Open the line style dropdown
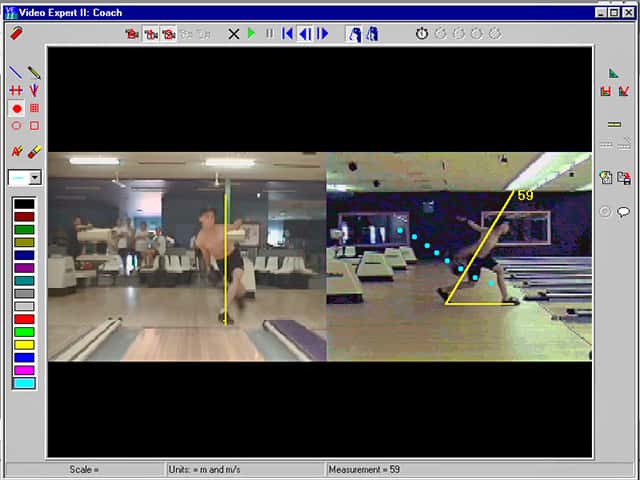 (36, 178)
